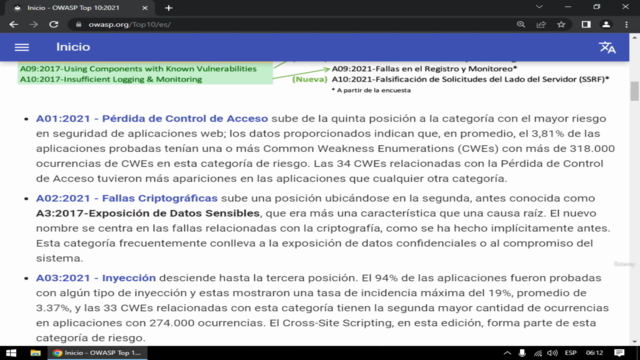The width and height of the screenshot is (640, 360).
Task: Share this page via share icon
Action: click(541, 24)
